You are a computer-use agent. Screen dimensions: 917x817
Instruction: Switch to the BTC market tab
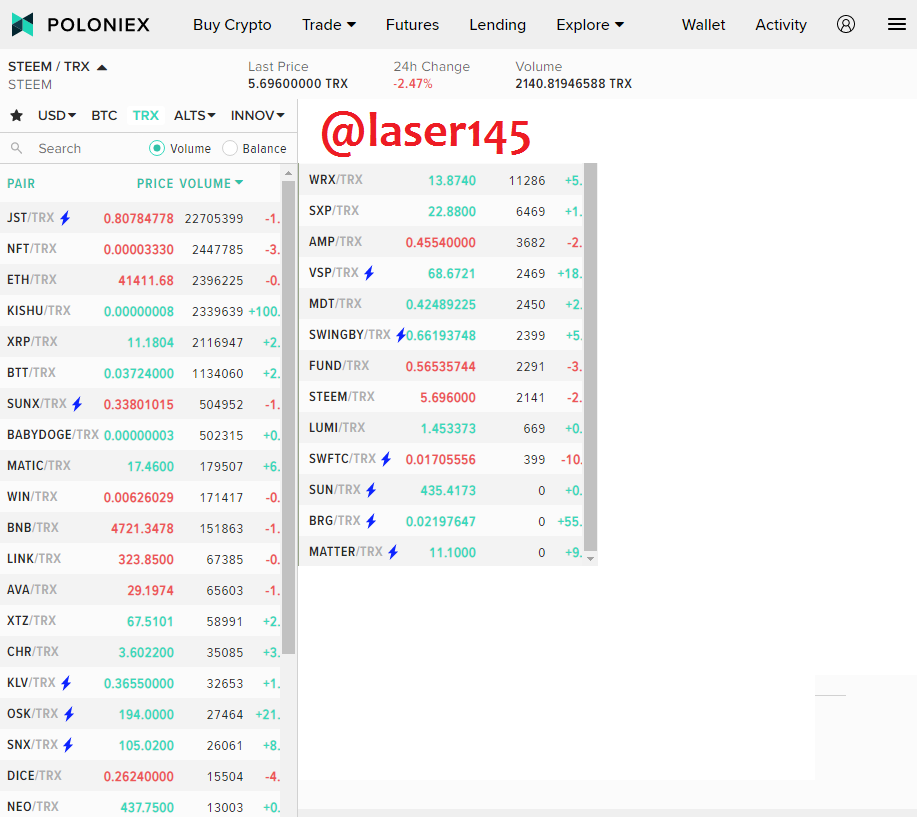tap(104, 115)
